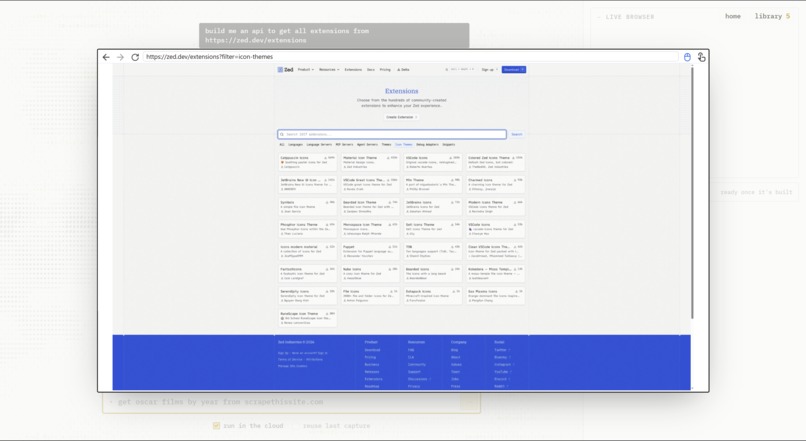Image resolution: width=806 pixels, height=441 pixels.
Task: Select the Snippets filter tab
Action: (449, 144)
